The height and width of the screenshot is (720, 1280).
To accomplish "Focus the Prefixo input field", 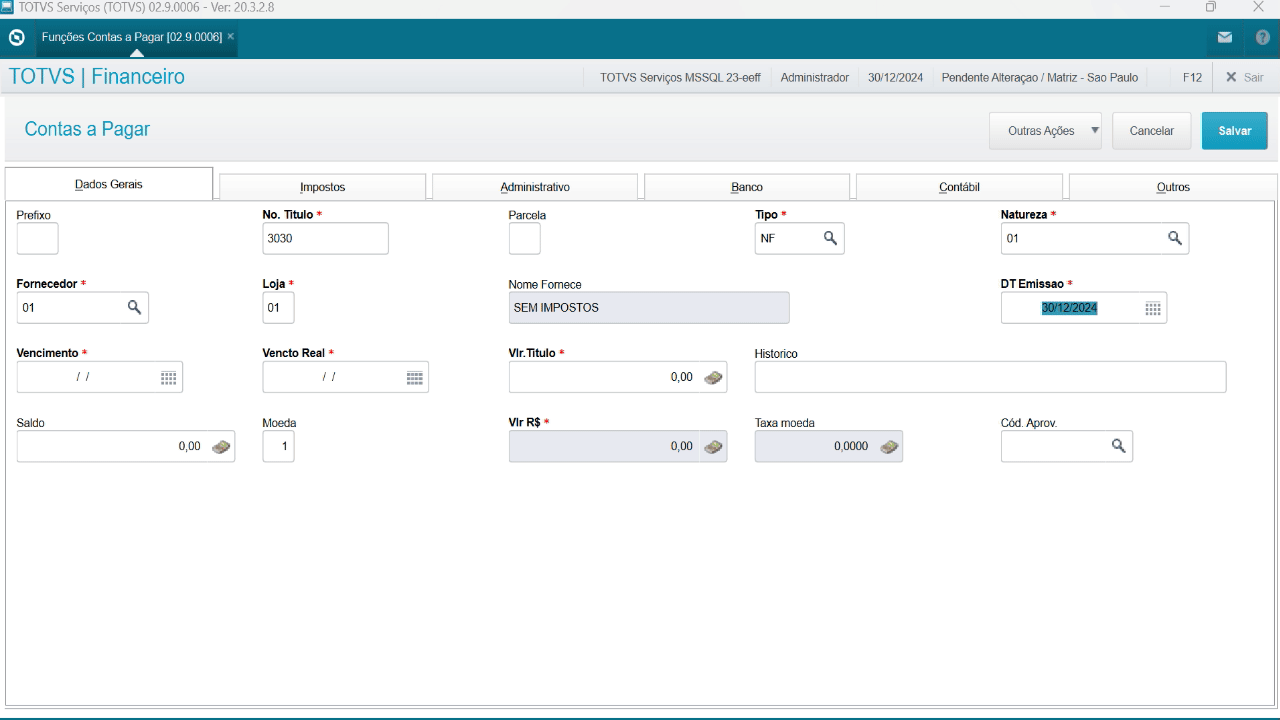I will point(38,238).
